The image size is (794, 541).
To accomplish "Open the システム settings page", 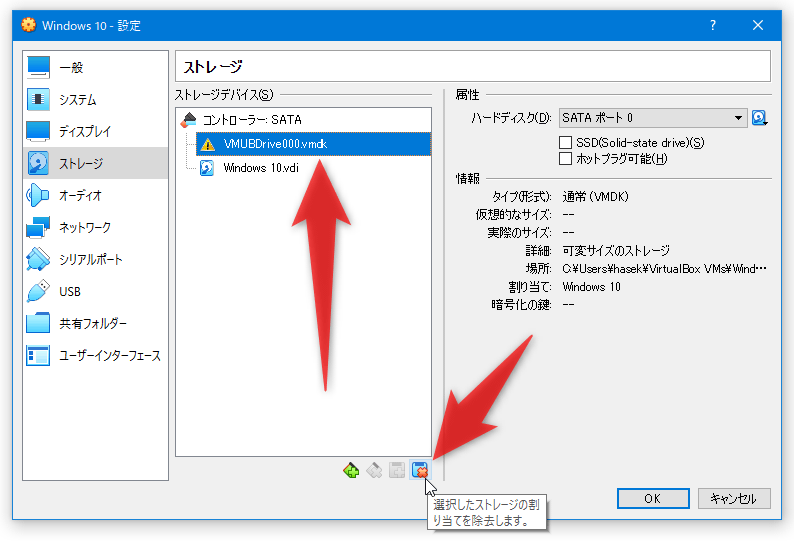I will [x=95, y=99].
